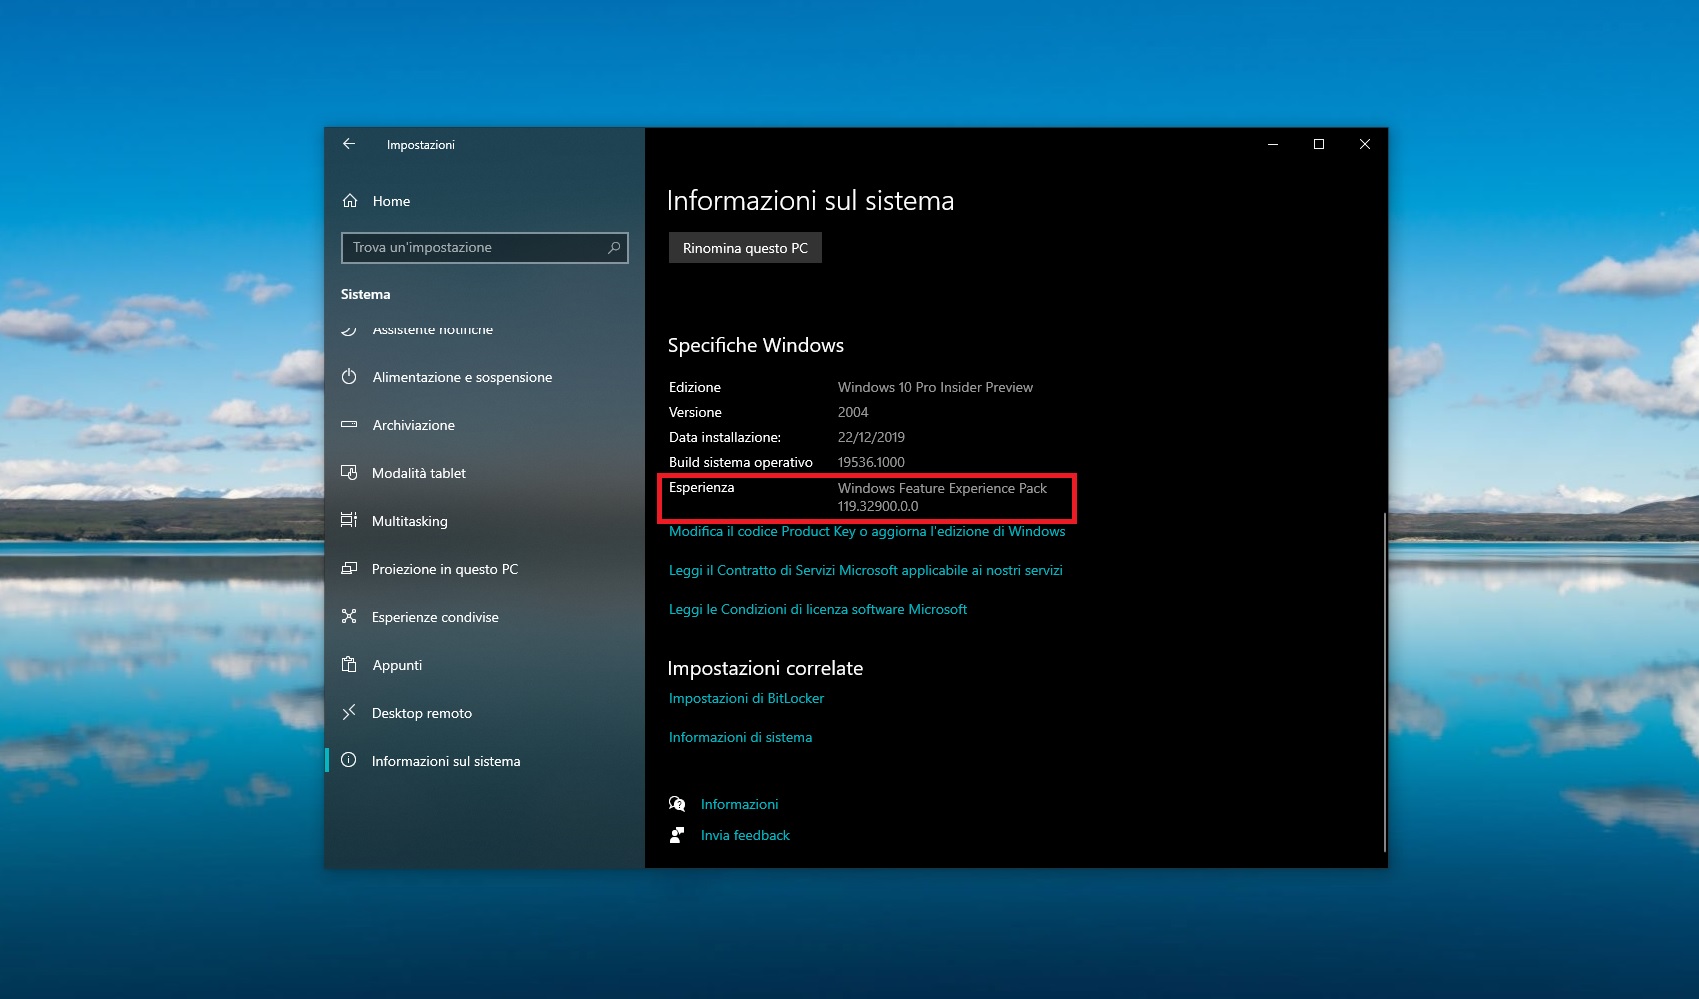Open Informazioni di sistema link
This screenshot has height=999, width=1699.
tap(740, 737)
